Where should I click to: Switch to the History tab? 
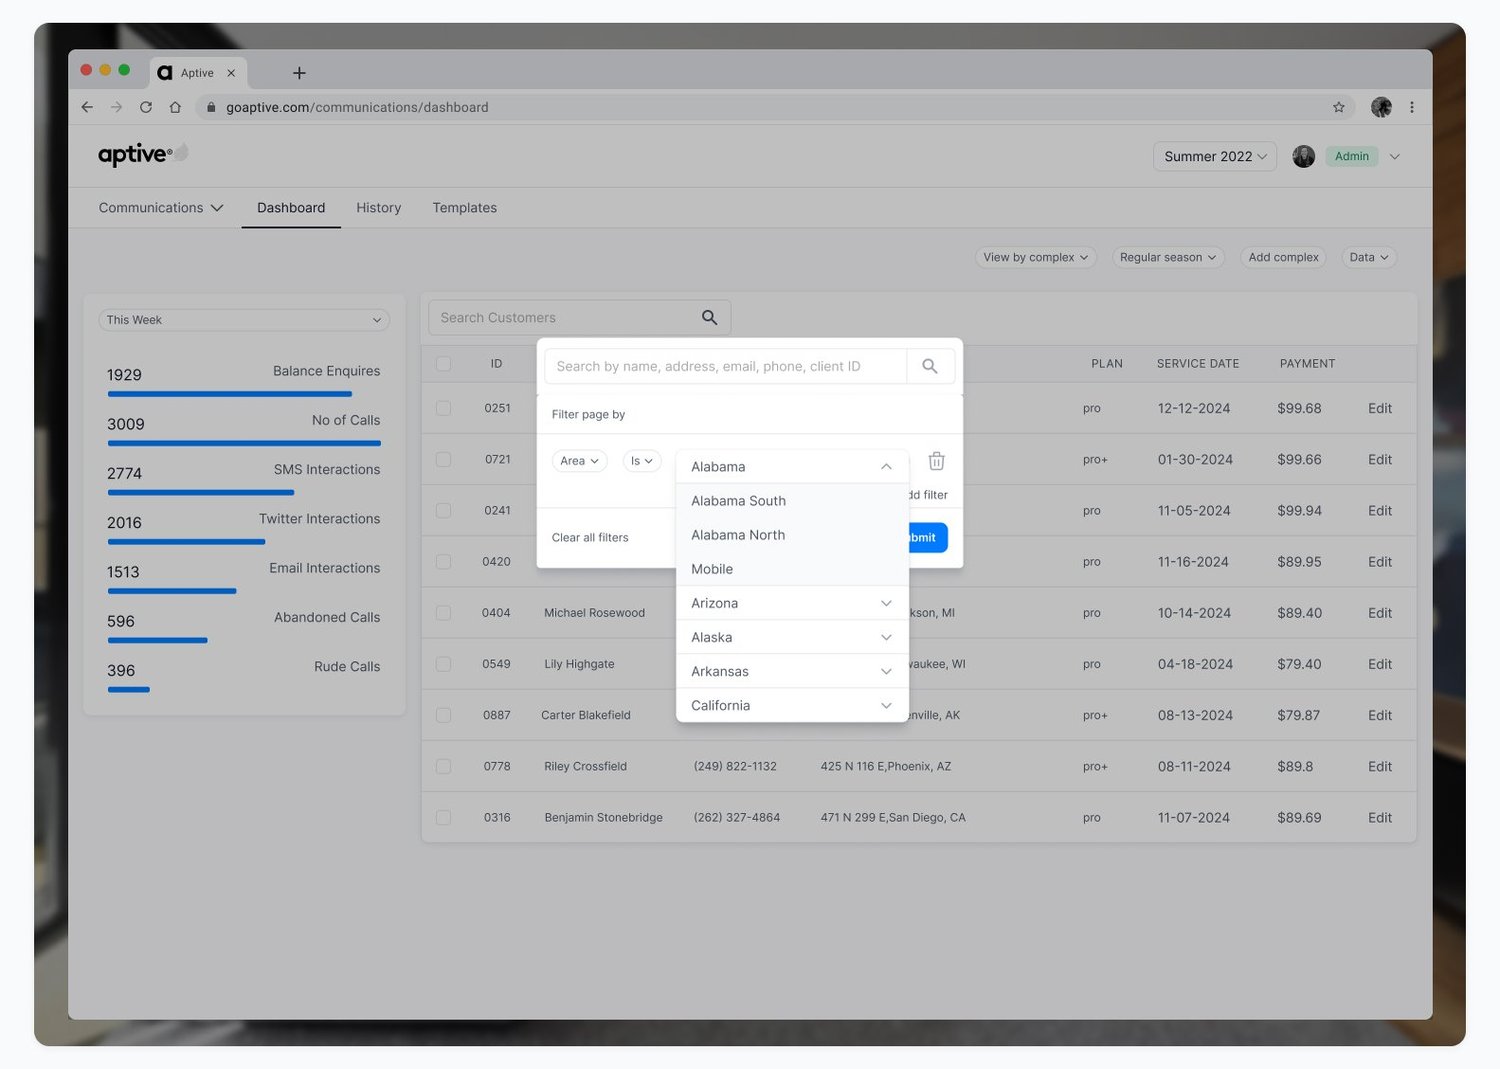coord(379,208)
